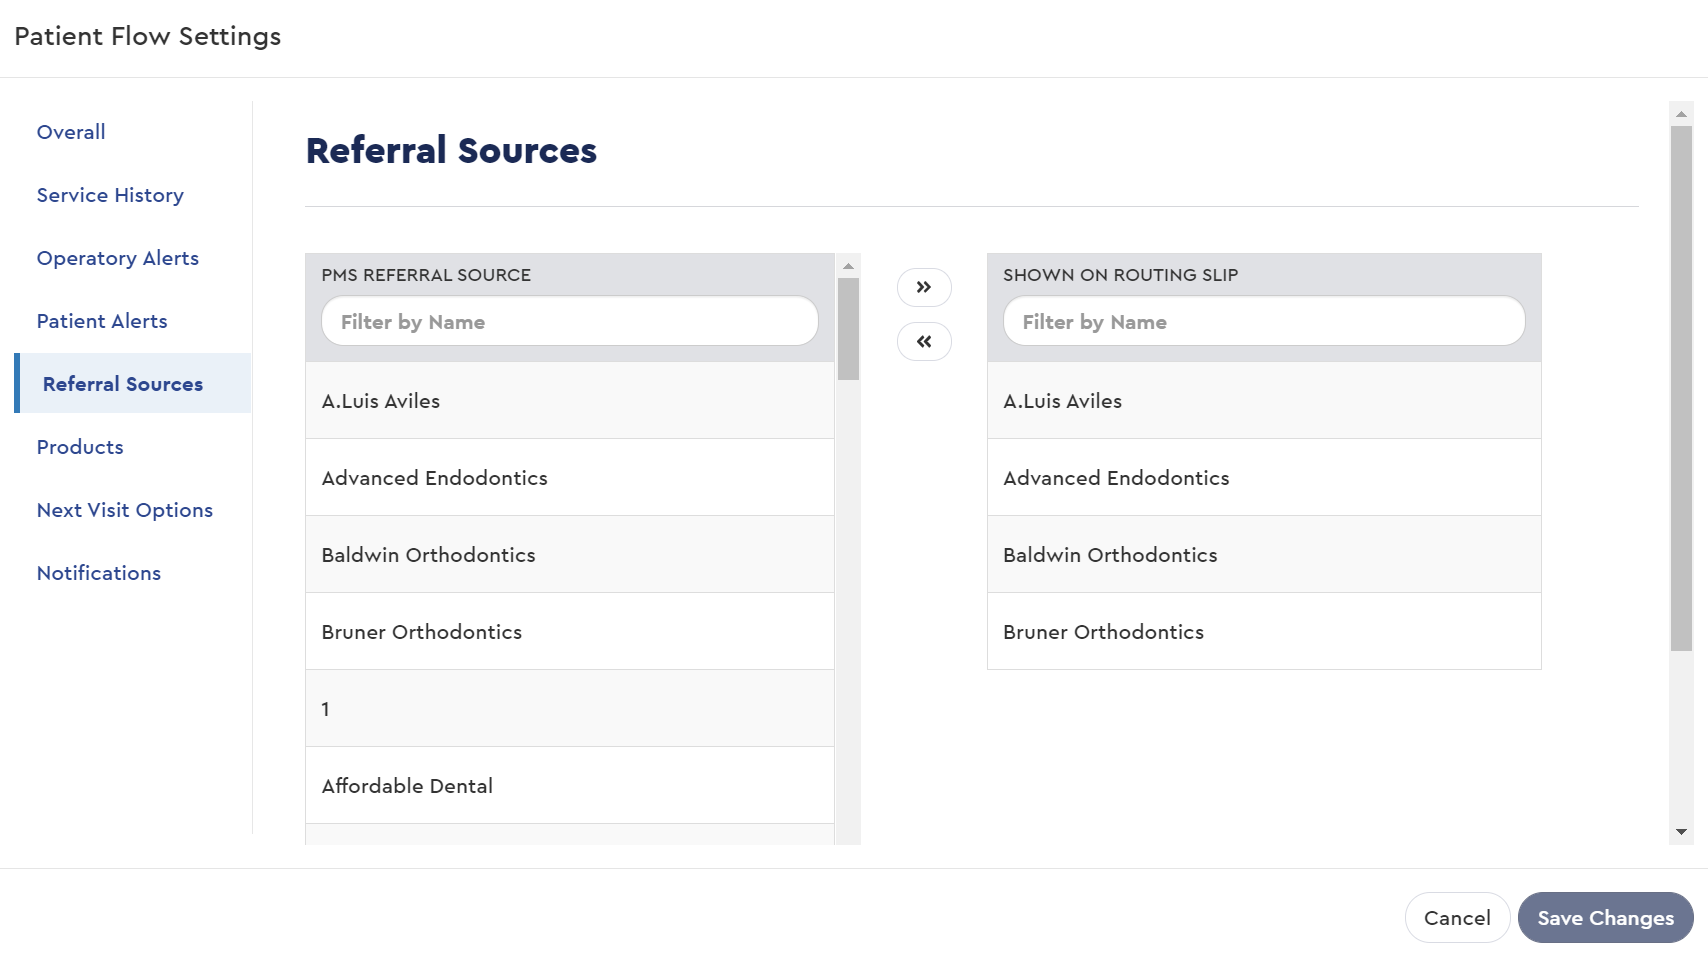
Task: Select the row labeled 1 in PMS list
Action: coord(570,708)
